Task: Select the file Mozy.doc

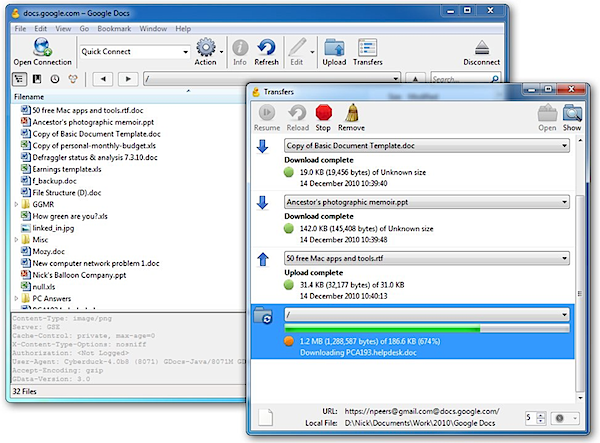Action: pyautogui.click(x=49, y=251)
